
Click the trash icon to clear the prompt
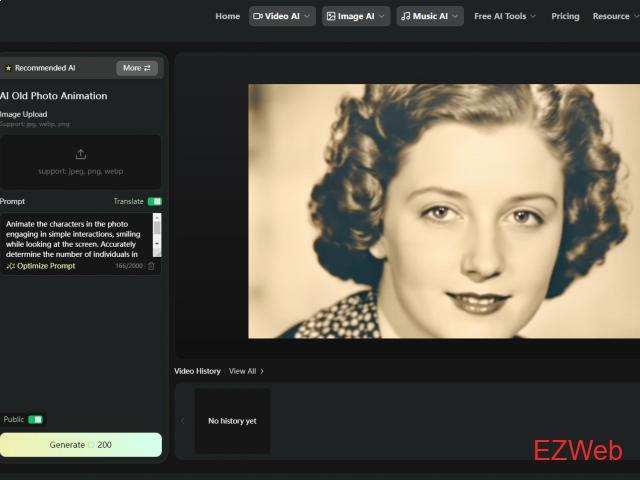(152, 266)
